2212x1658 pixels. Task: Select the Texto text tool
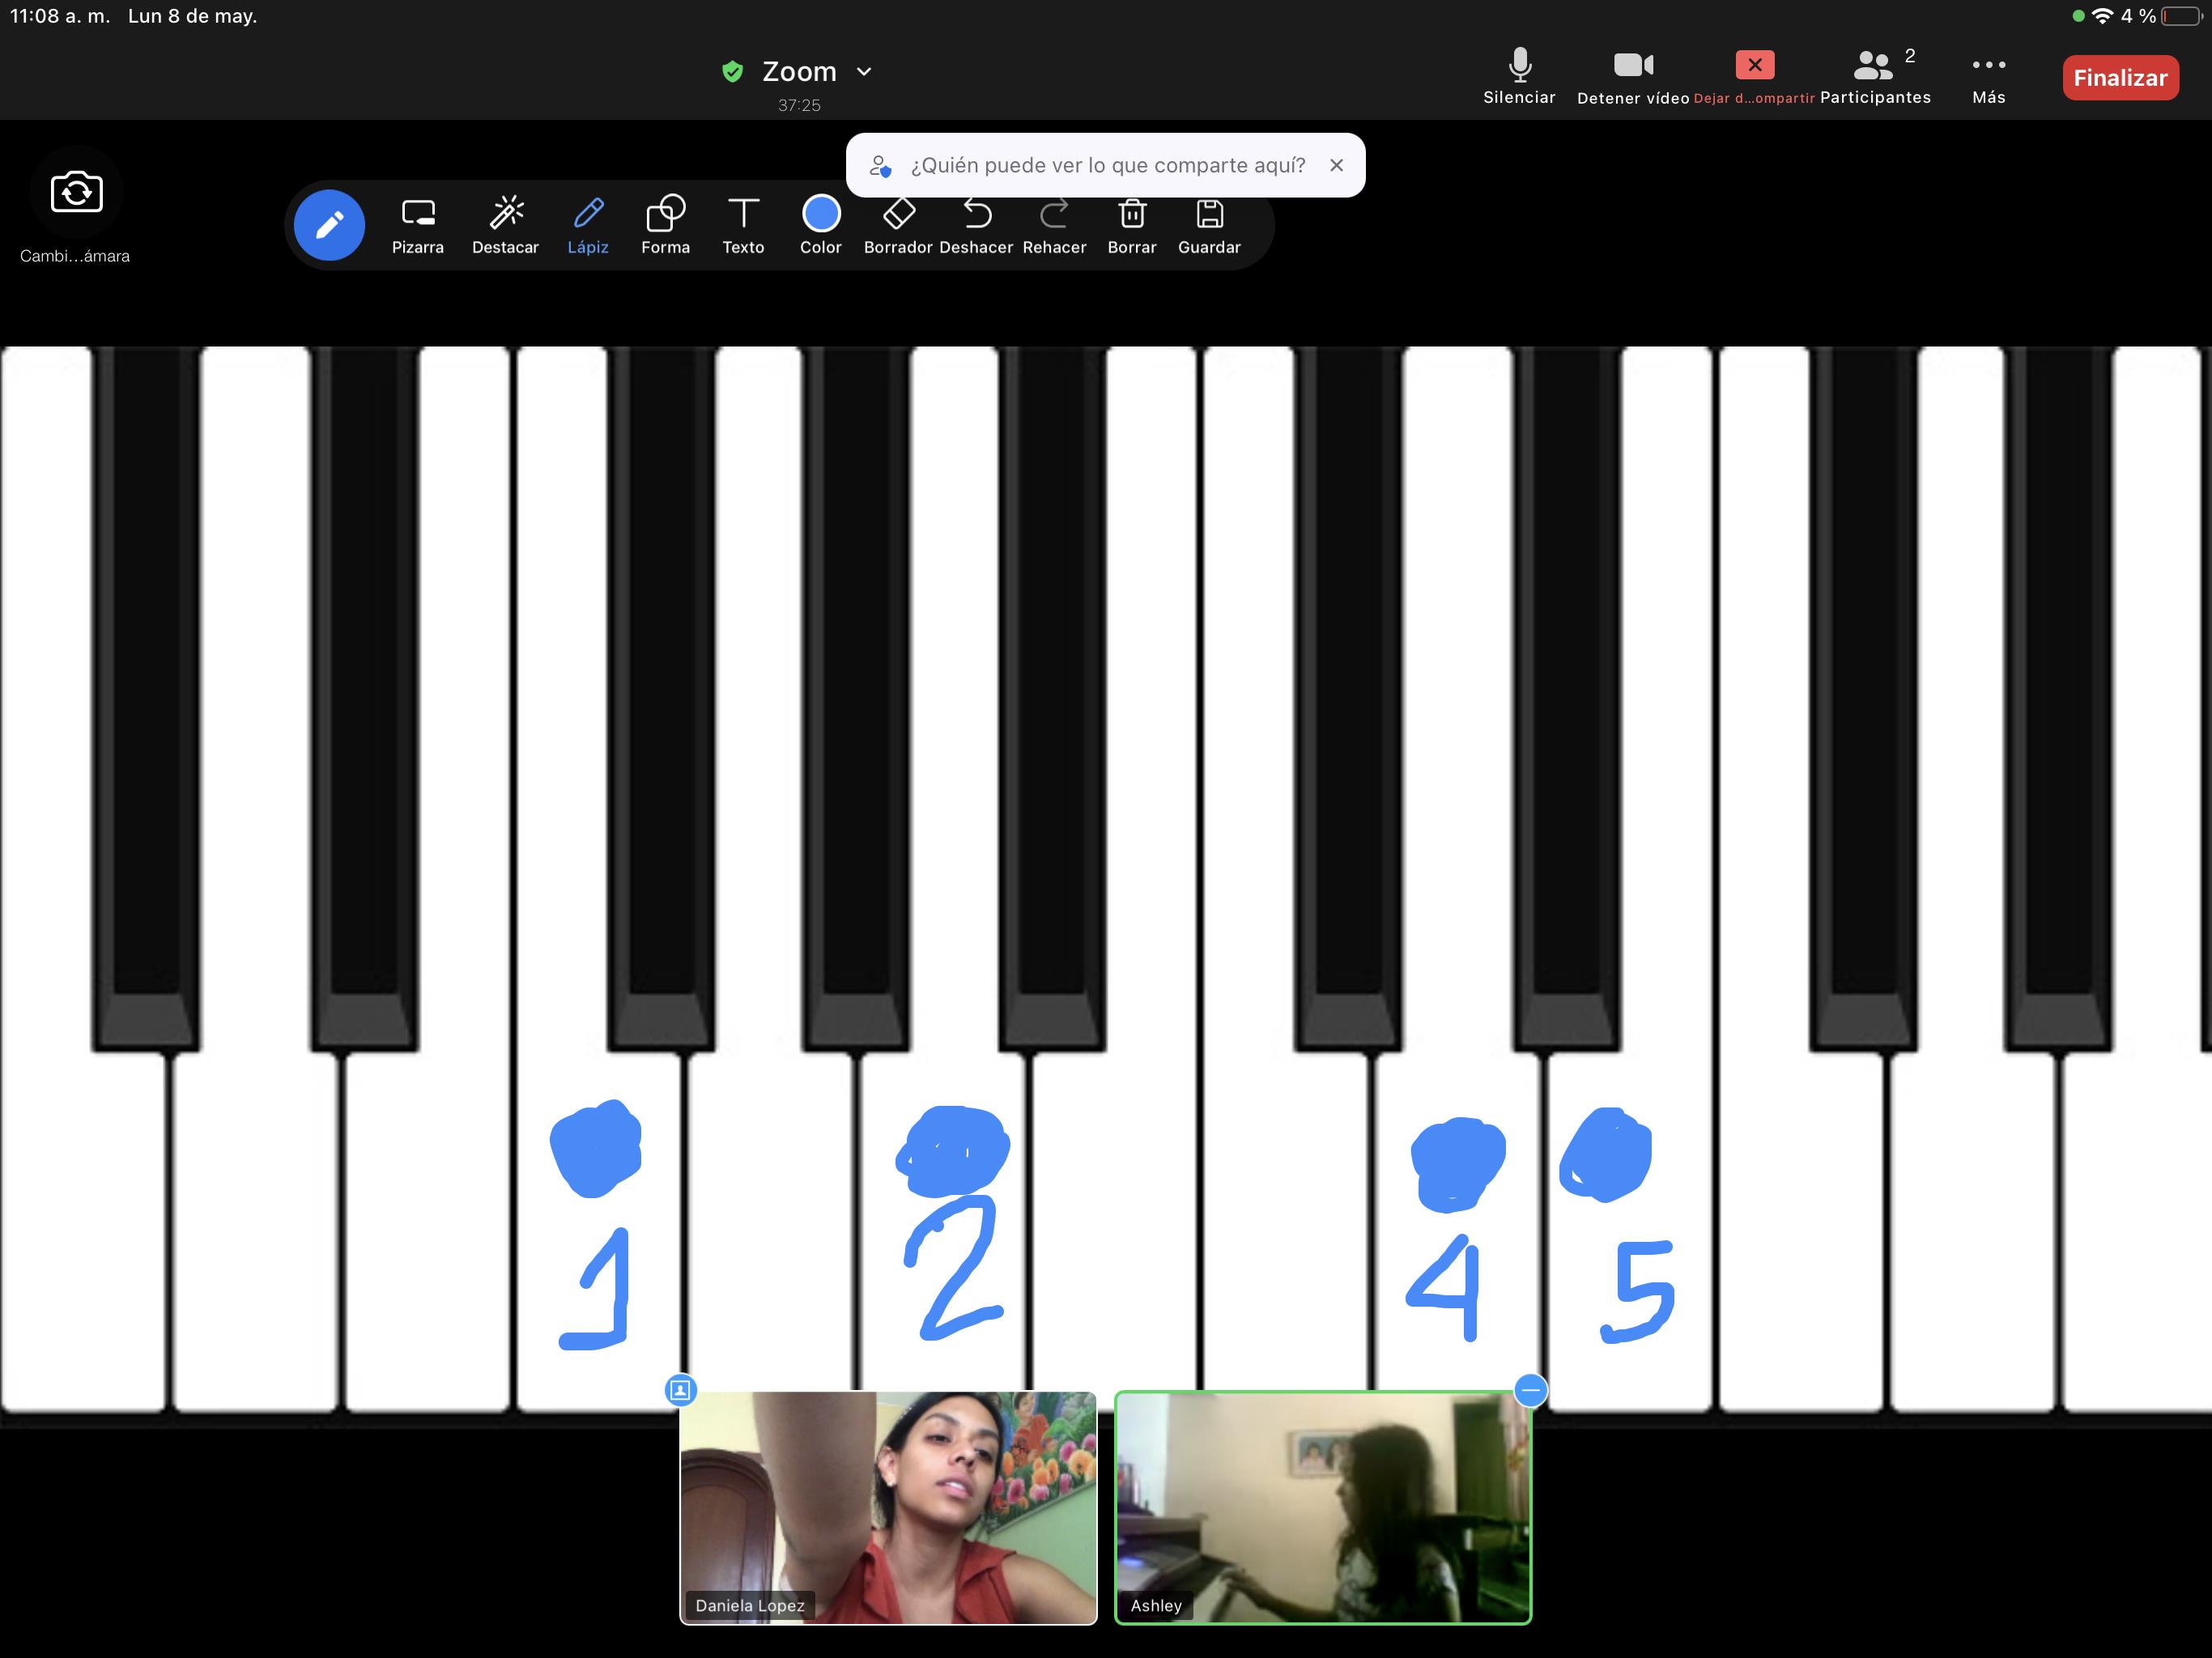743,225
